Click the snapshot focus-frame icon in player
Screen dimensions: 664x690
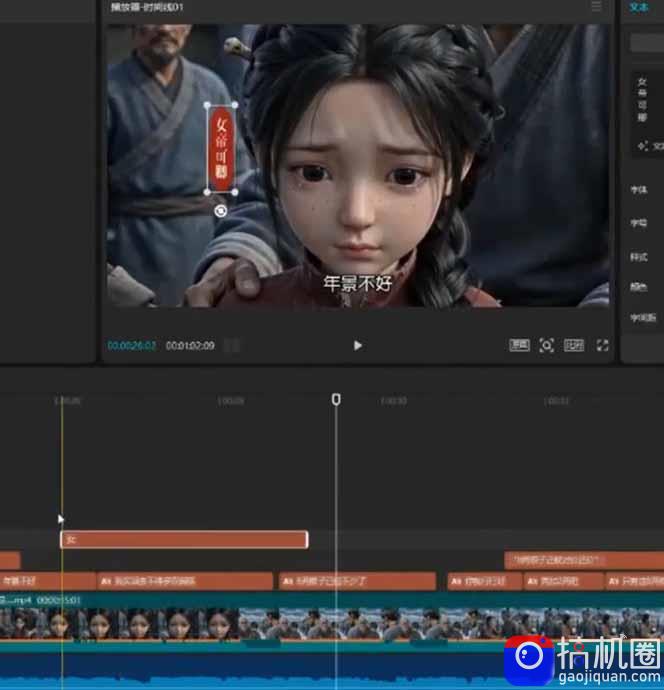(x=546, y=345)
